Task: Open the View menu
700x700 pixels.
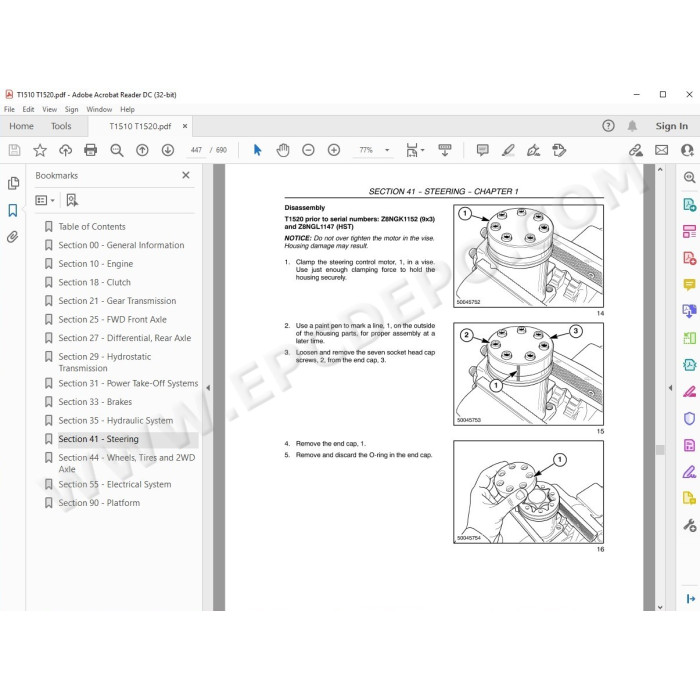Action: click(50, 109)
